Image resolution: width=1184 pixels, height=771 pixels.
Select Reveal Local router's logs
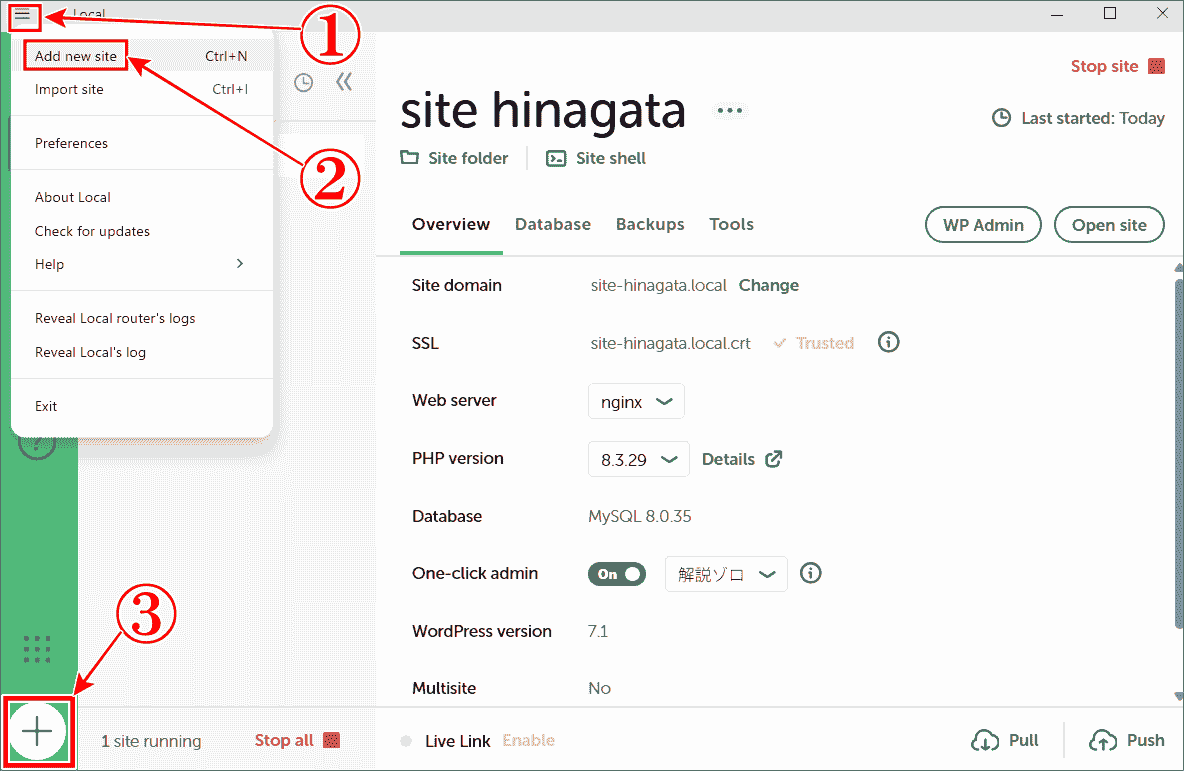(x=141, y=319)
